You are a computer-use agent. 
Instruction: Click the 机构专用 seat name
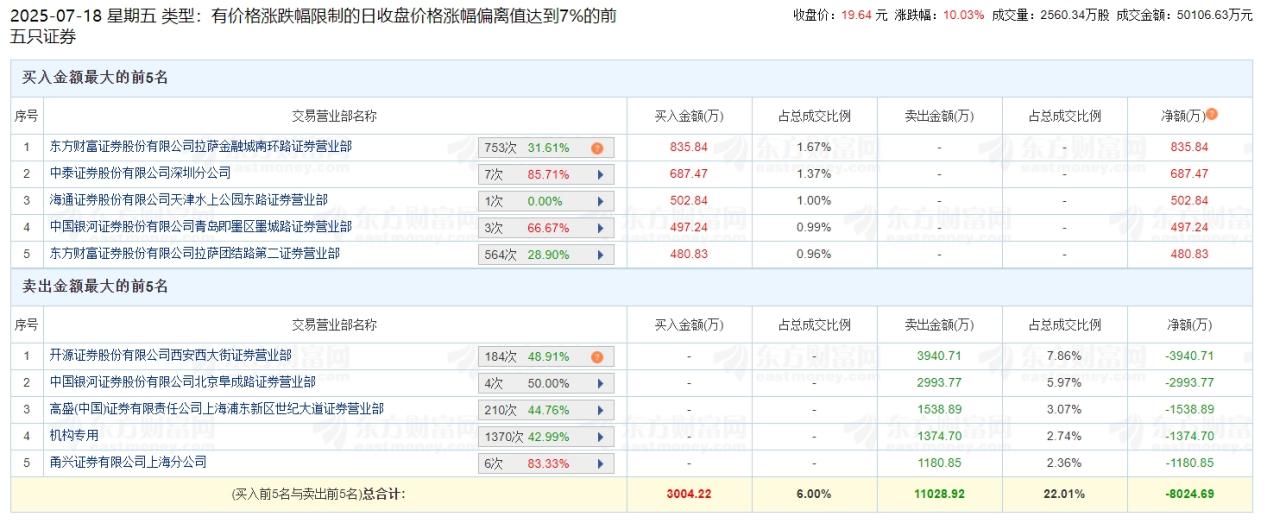point(74,436)
